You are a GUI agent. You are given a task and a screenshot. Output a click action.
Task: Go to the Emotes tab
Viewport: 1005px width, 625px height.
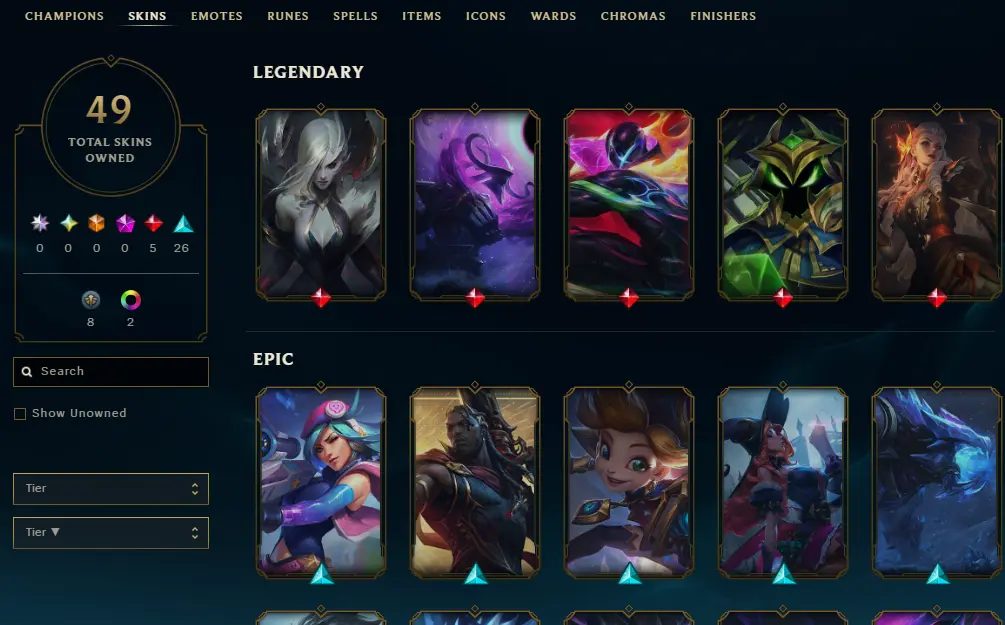pyautogui.click(x=217, y=16)
